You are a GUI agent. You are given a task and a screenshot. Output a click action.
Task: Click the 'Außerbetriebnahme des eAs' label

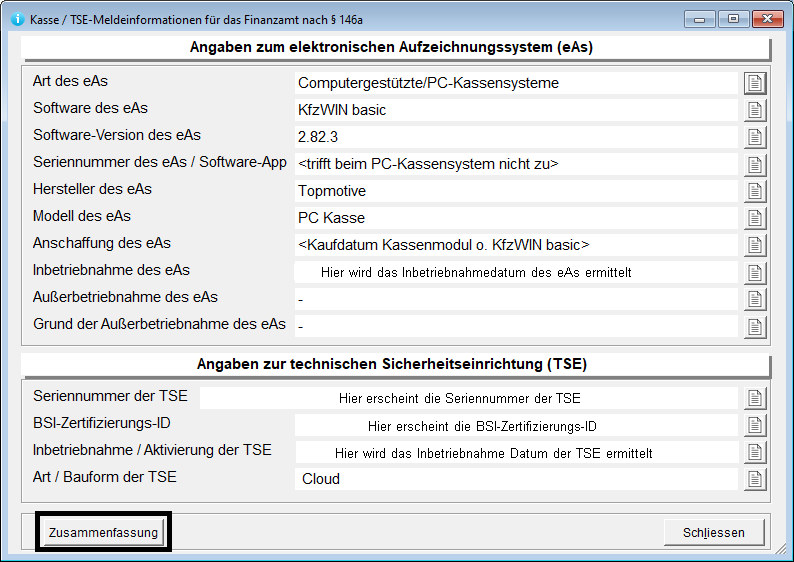126,297
